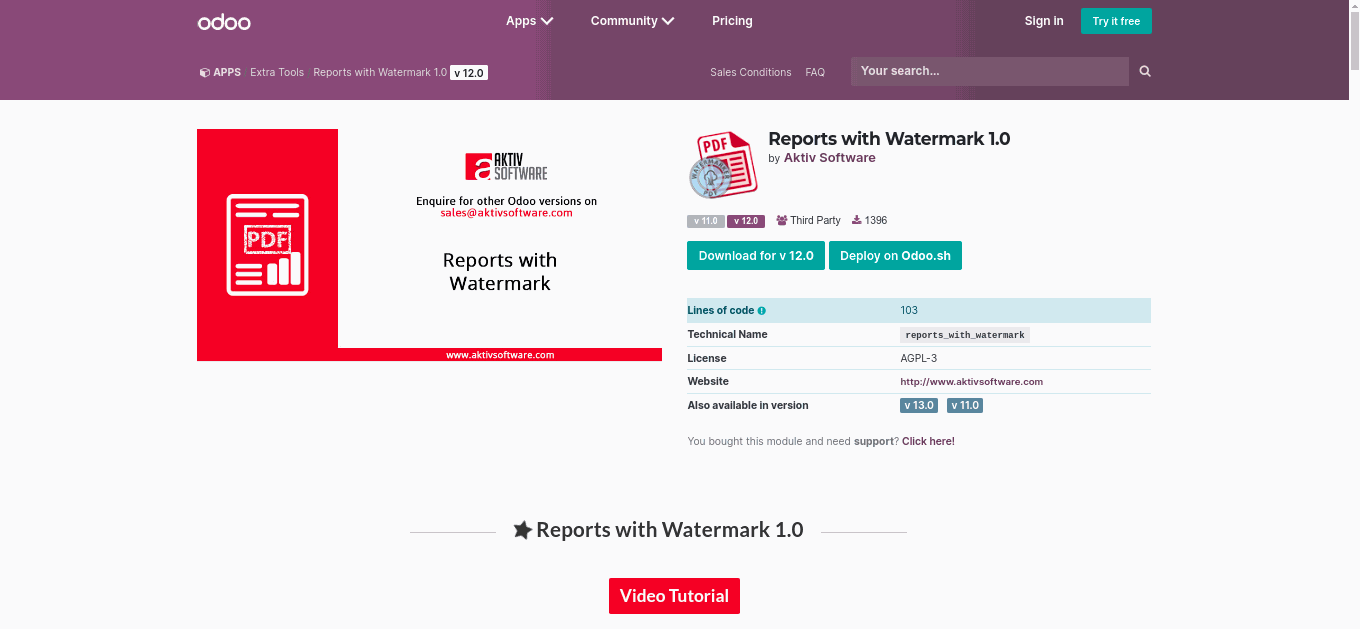Click the Reports with Watermark PDF module icon
Screen dimensions: 1360x629
coord(723,164)
